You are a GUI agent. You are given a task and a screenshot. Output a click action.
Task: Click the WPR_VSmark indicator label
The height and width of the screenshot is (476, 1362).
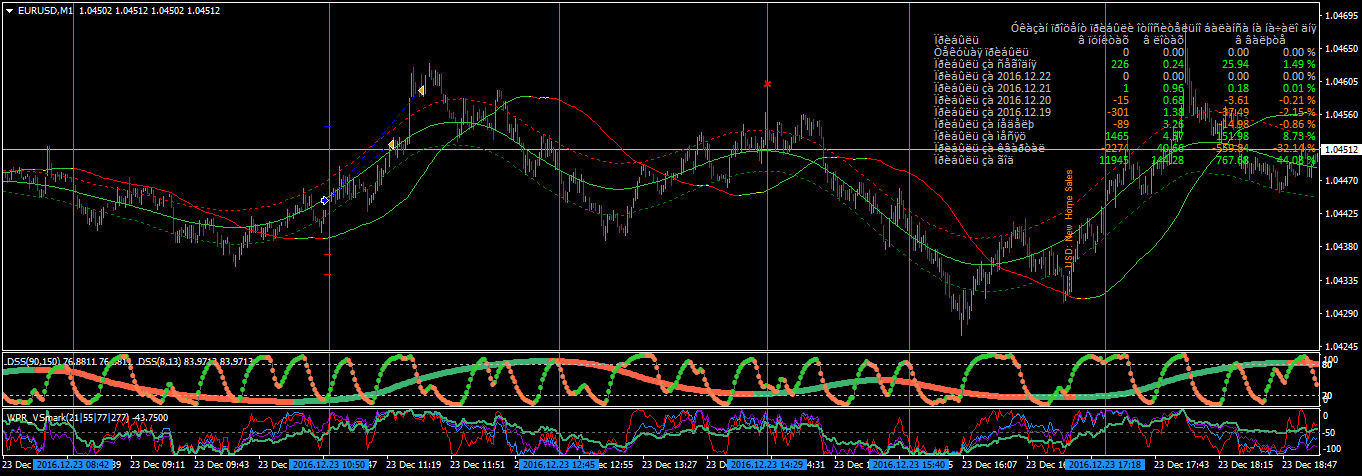tap(86, 417)
